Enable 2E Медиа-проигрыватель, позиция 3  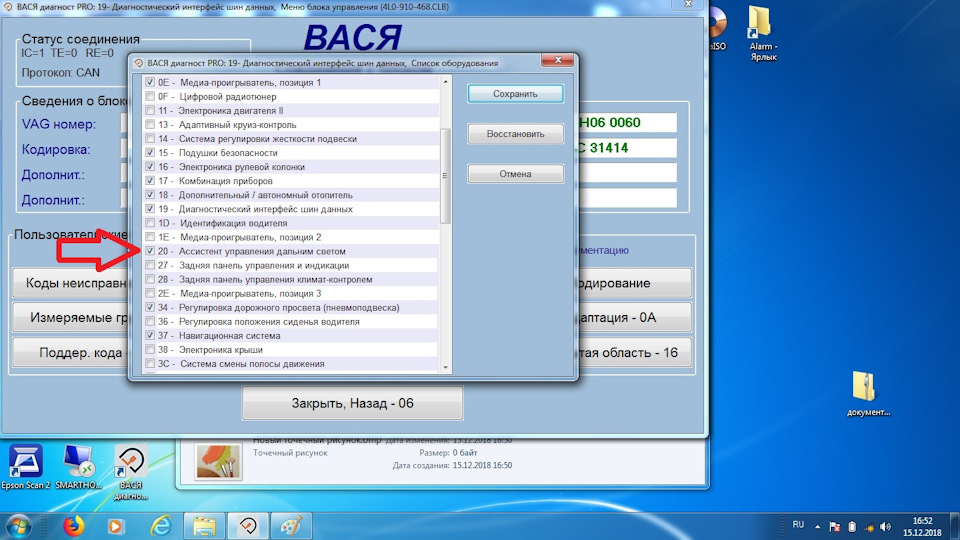pyautogui.click(x=150, y=293)
